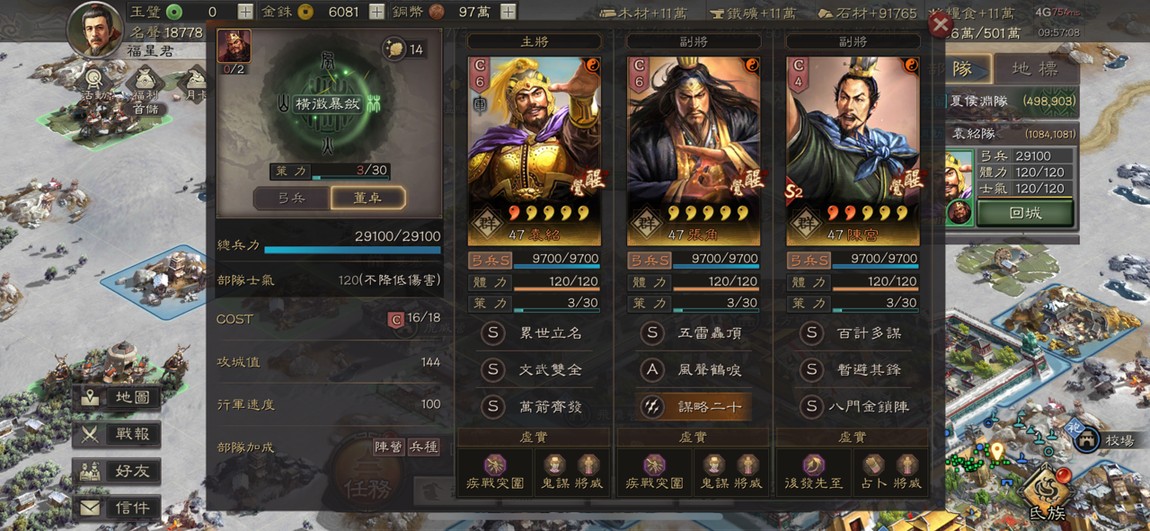
Task: Click the 回城 return to city button
Action: click(1025, 213)
